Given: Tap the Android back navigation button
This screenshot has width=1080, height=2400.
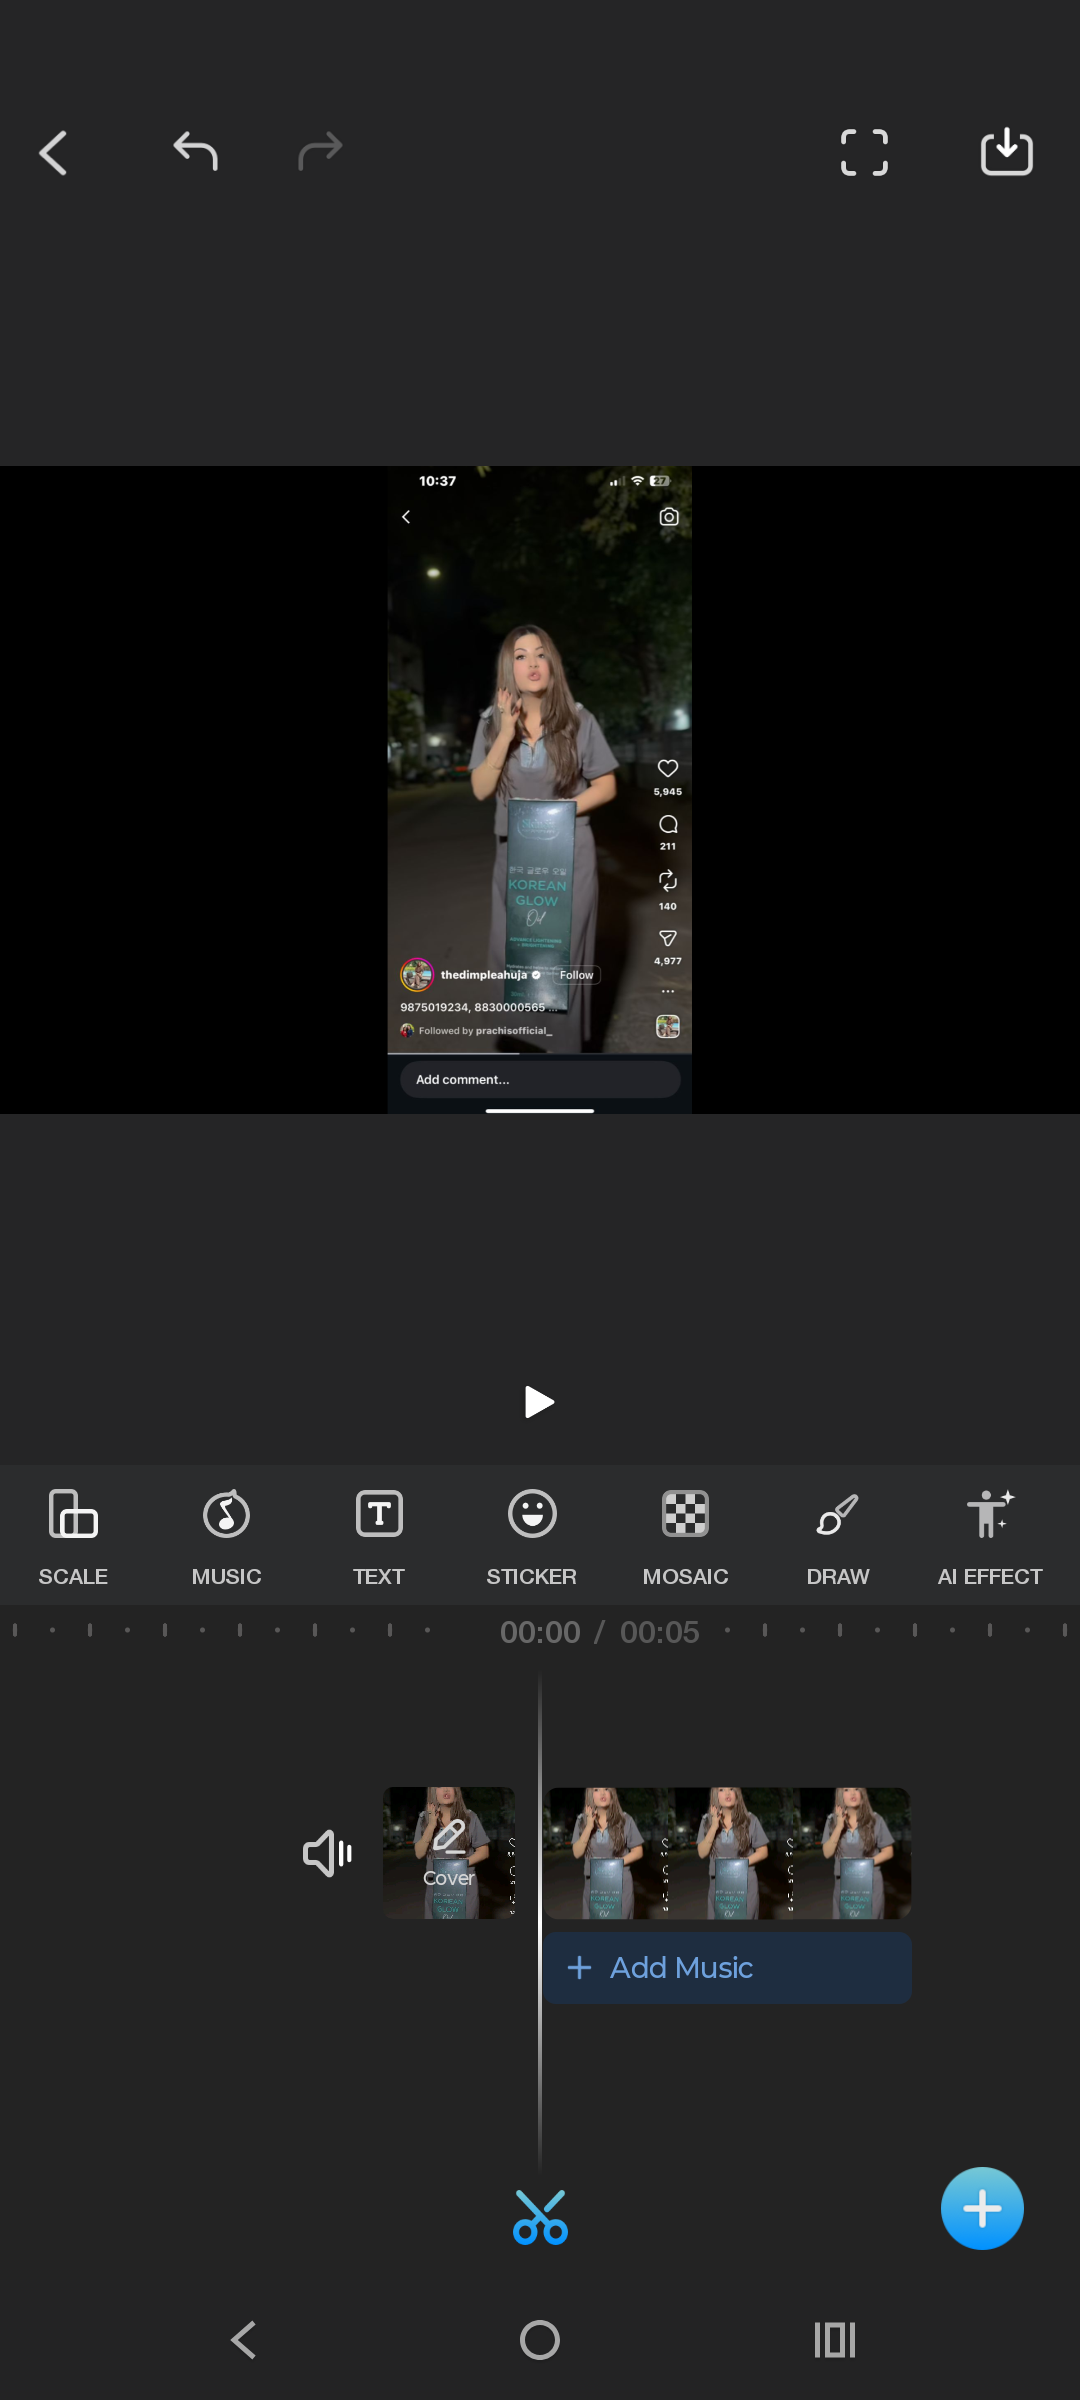Looking at the screenshot, I should point(244,2340).
